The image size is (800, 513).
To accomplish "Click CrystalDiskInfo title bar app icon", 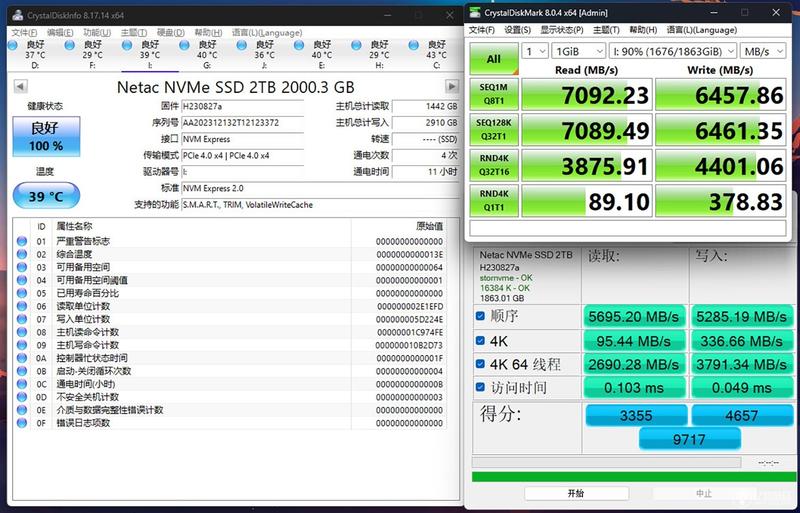I will [x=17, y=15].
